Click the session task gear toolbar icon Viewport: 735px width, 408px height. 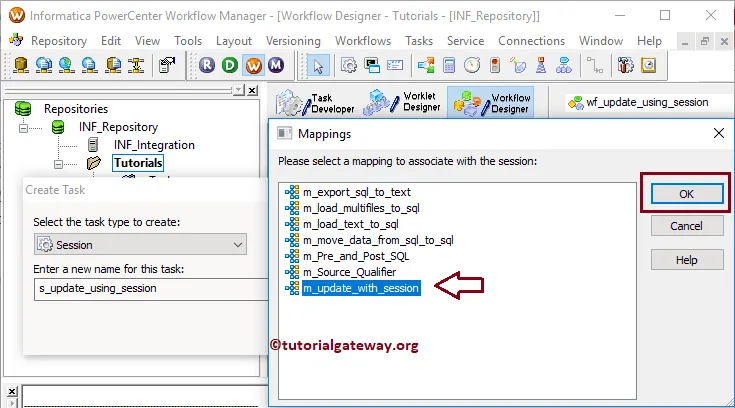(348, 65)
